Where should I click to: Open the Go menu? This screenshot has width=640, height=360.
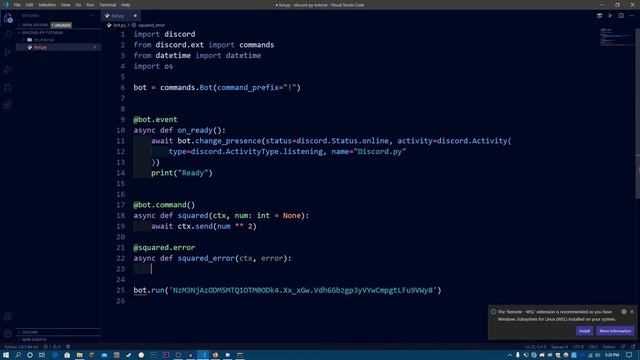pyautogui.click(x=78, y=5)
